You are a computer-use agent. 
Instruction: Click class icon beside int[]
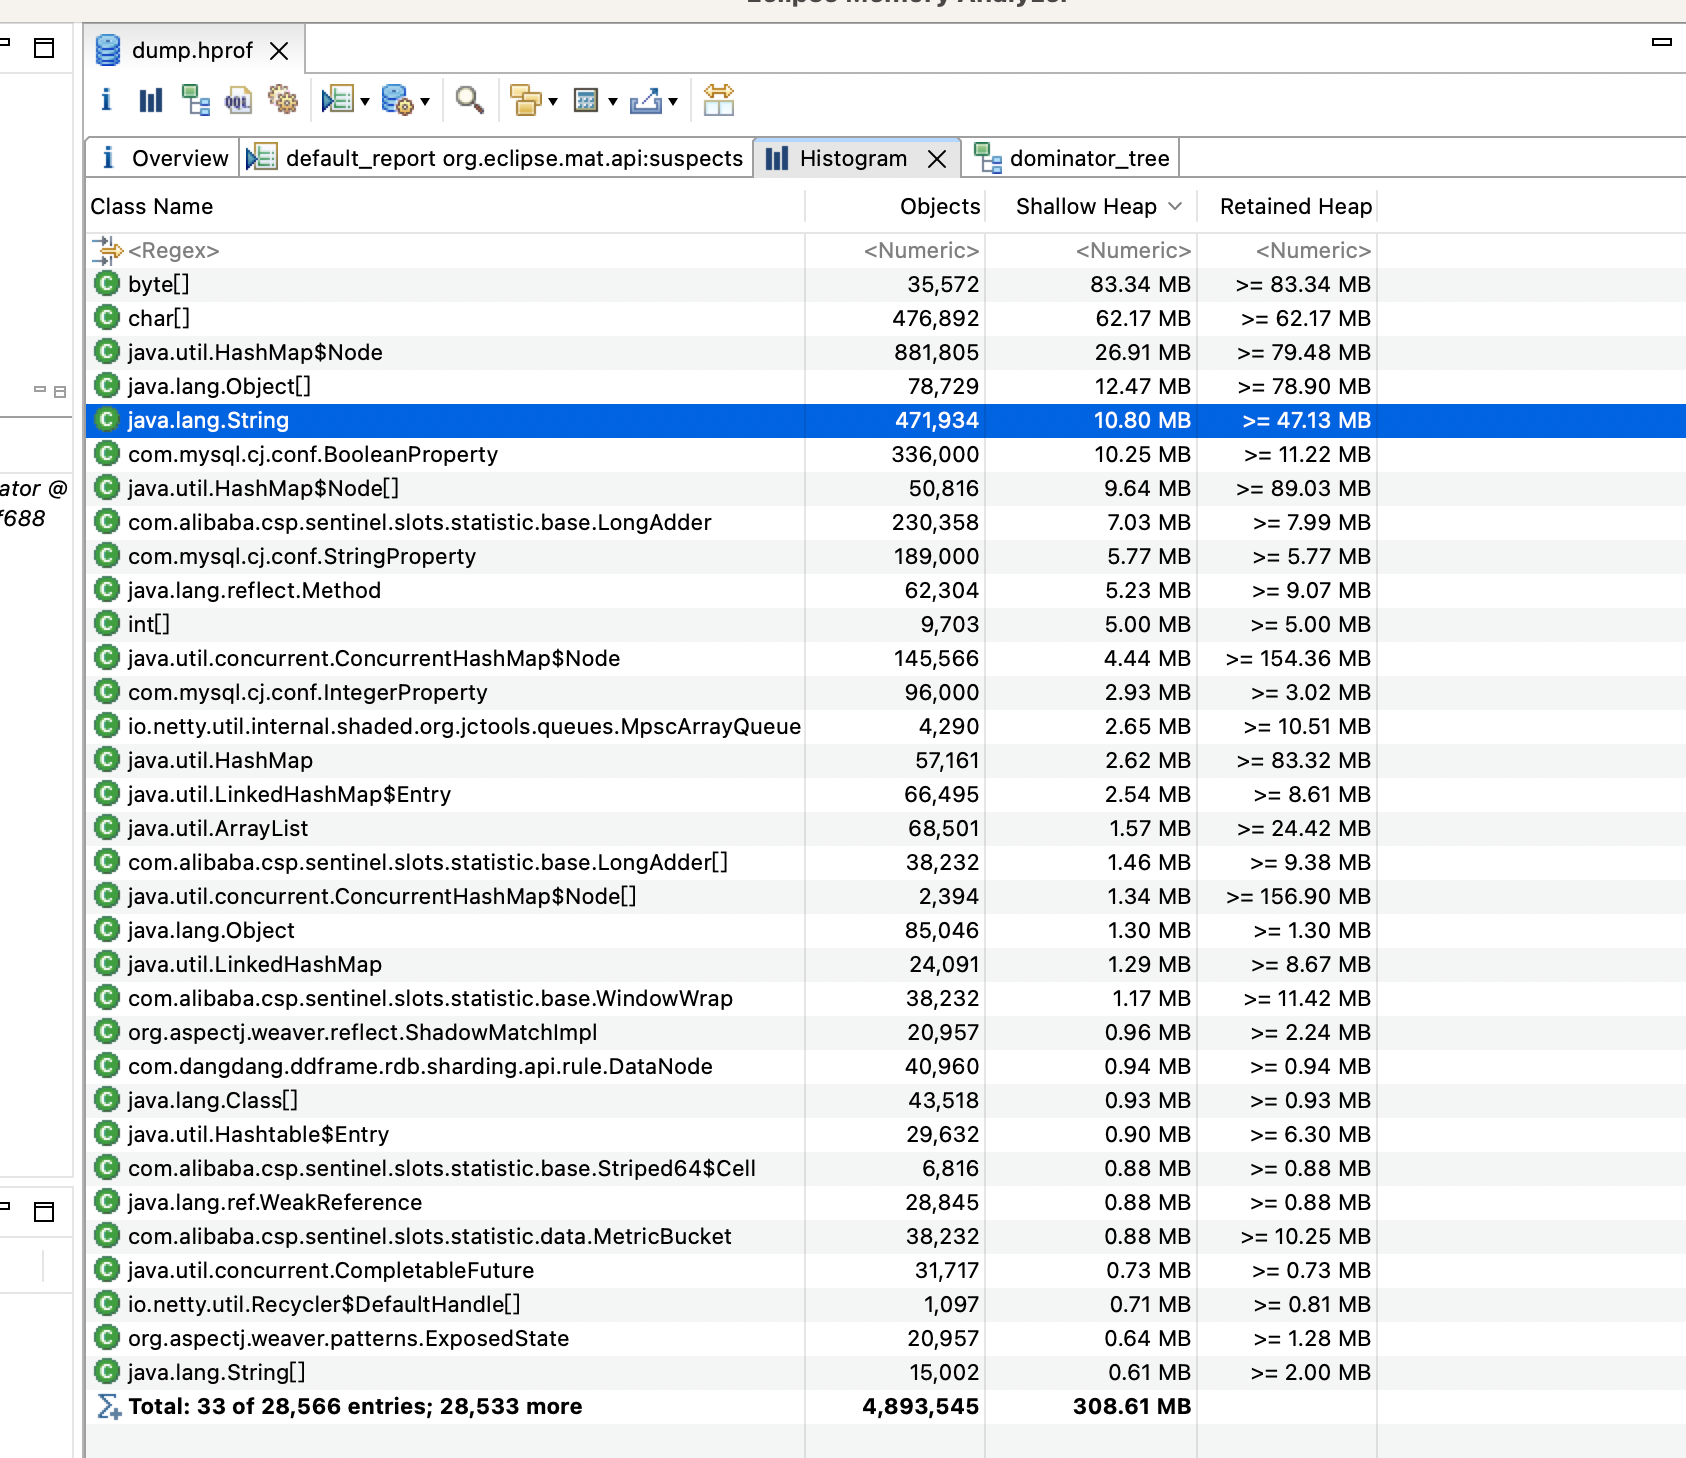(107, 624)
